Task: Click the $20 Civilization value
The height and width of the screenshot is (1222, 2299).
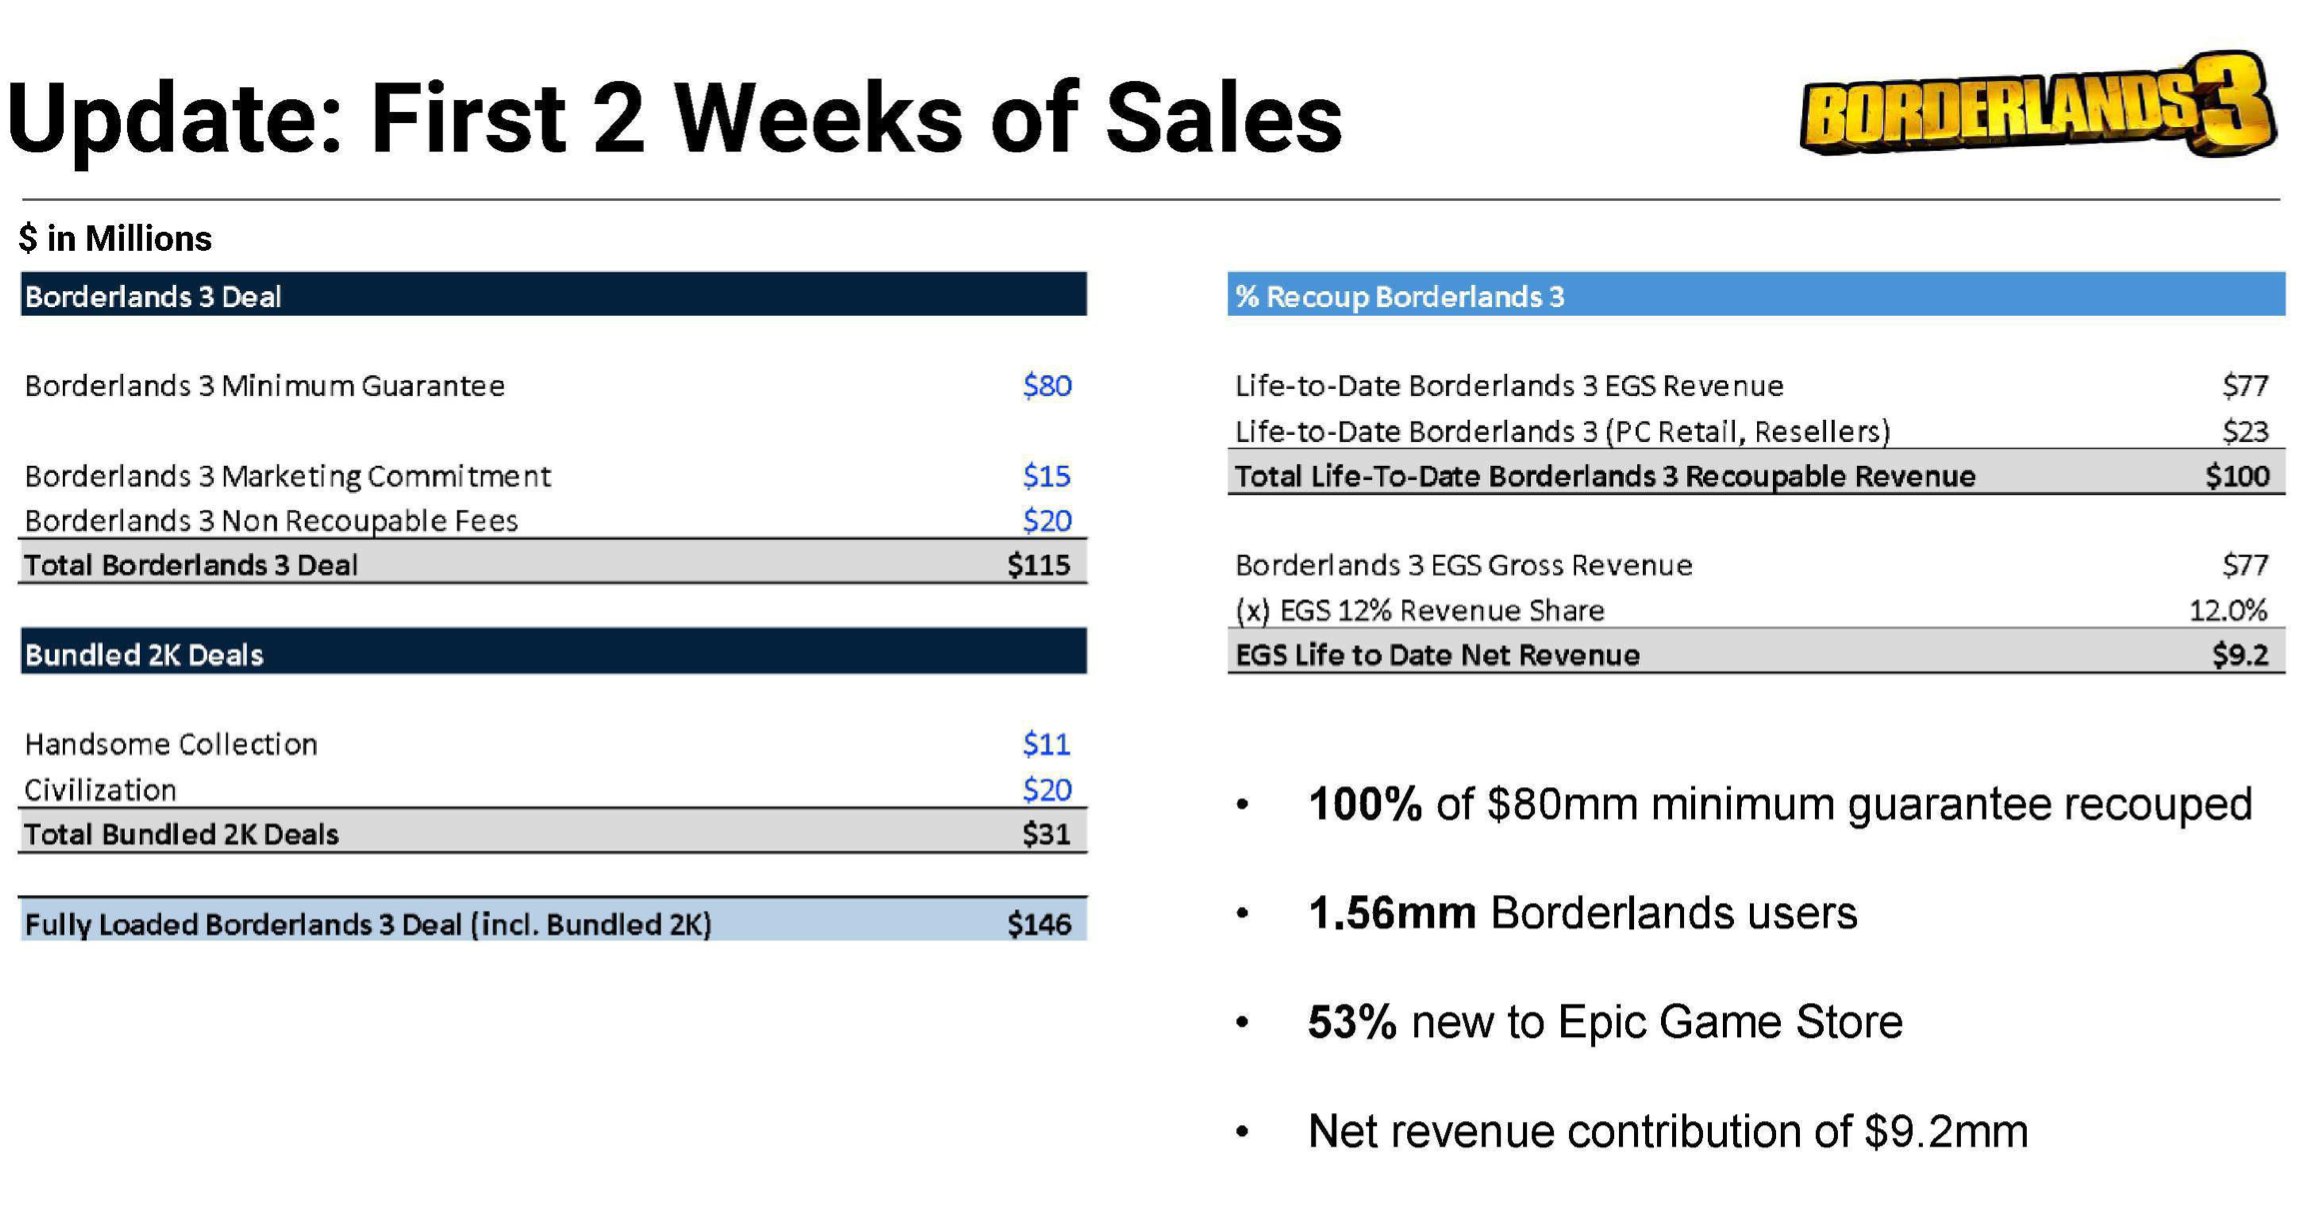Action: pyautogui.click(x=1046, y=790)
